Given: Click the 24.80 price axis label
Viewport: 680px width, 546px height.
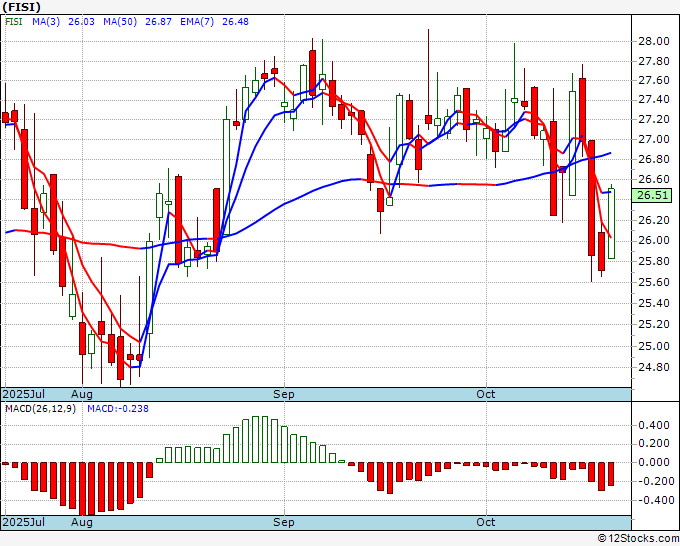Looking at the screenshot, I should [x=654, y=367].
